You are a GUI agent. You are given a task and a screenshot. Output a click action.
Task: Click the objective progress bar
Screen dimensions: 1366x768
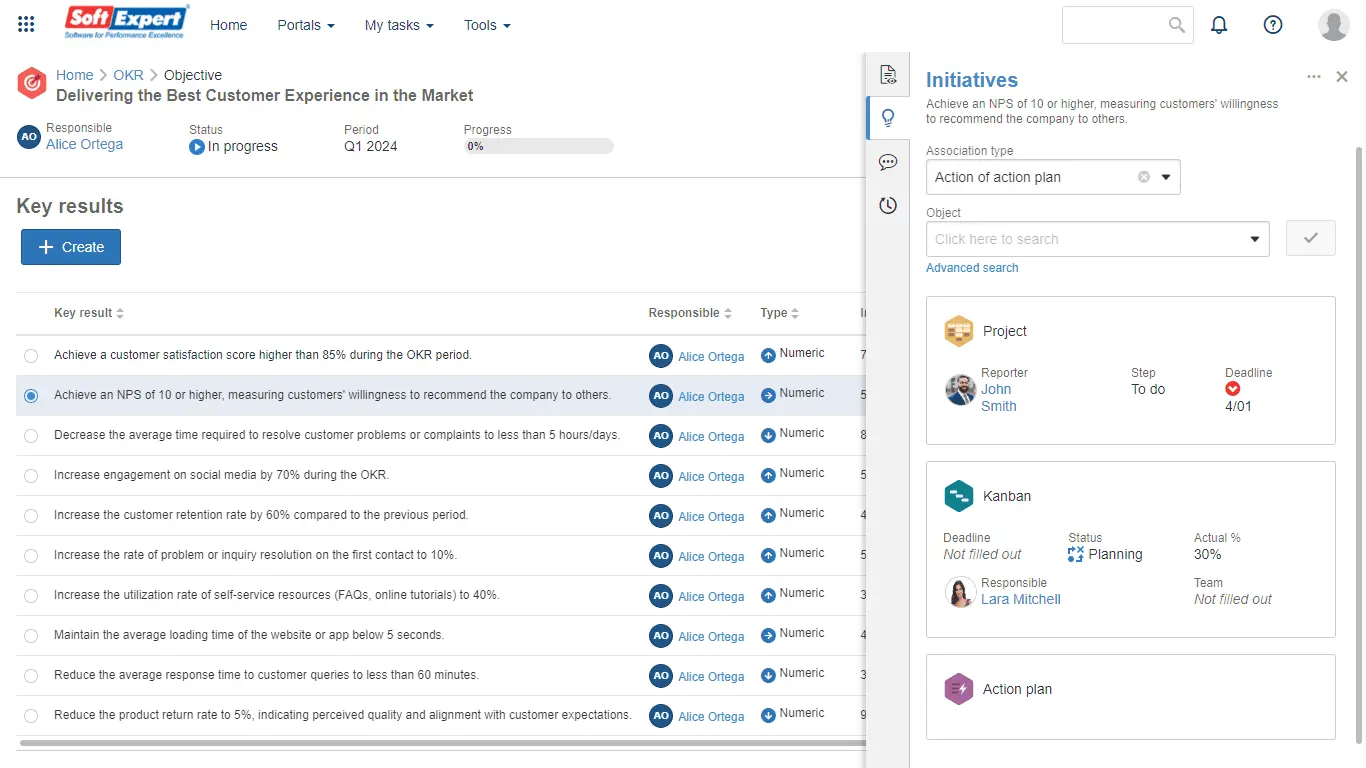click(x=538, y=147)
